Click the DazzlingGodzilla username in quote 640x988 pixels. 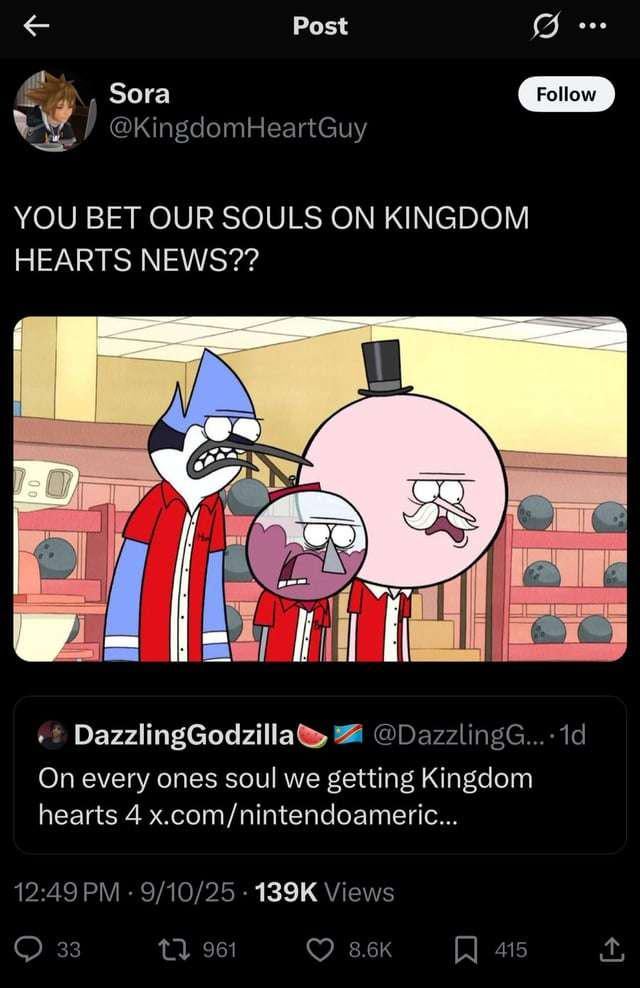coord(183,735)
